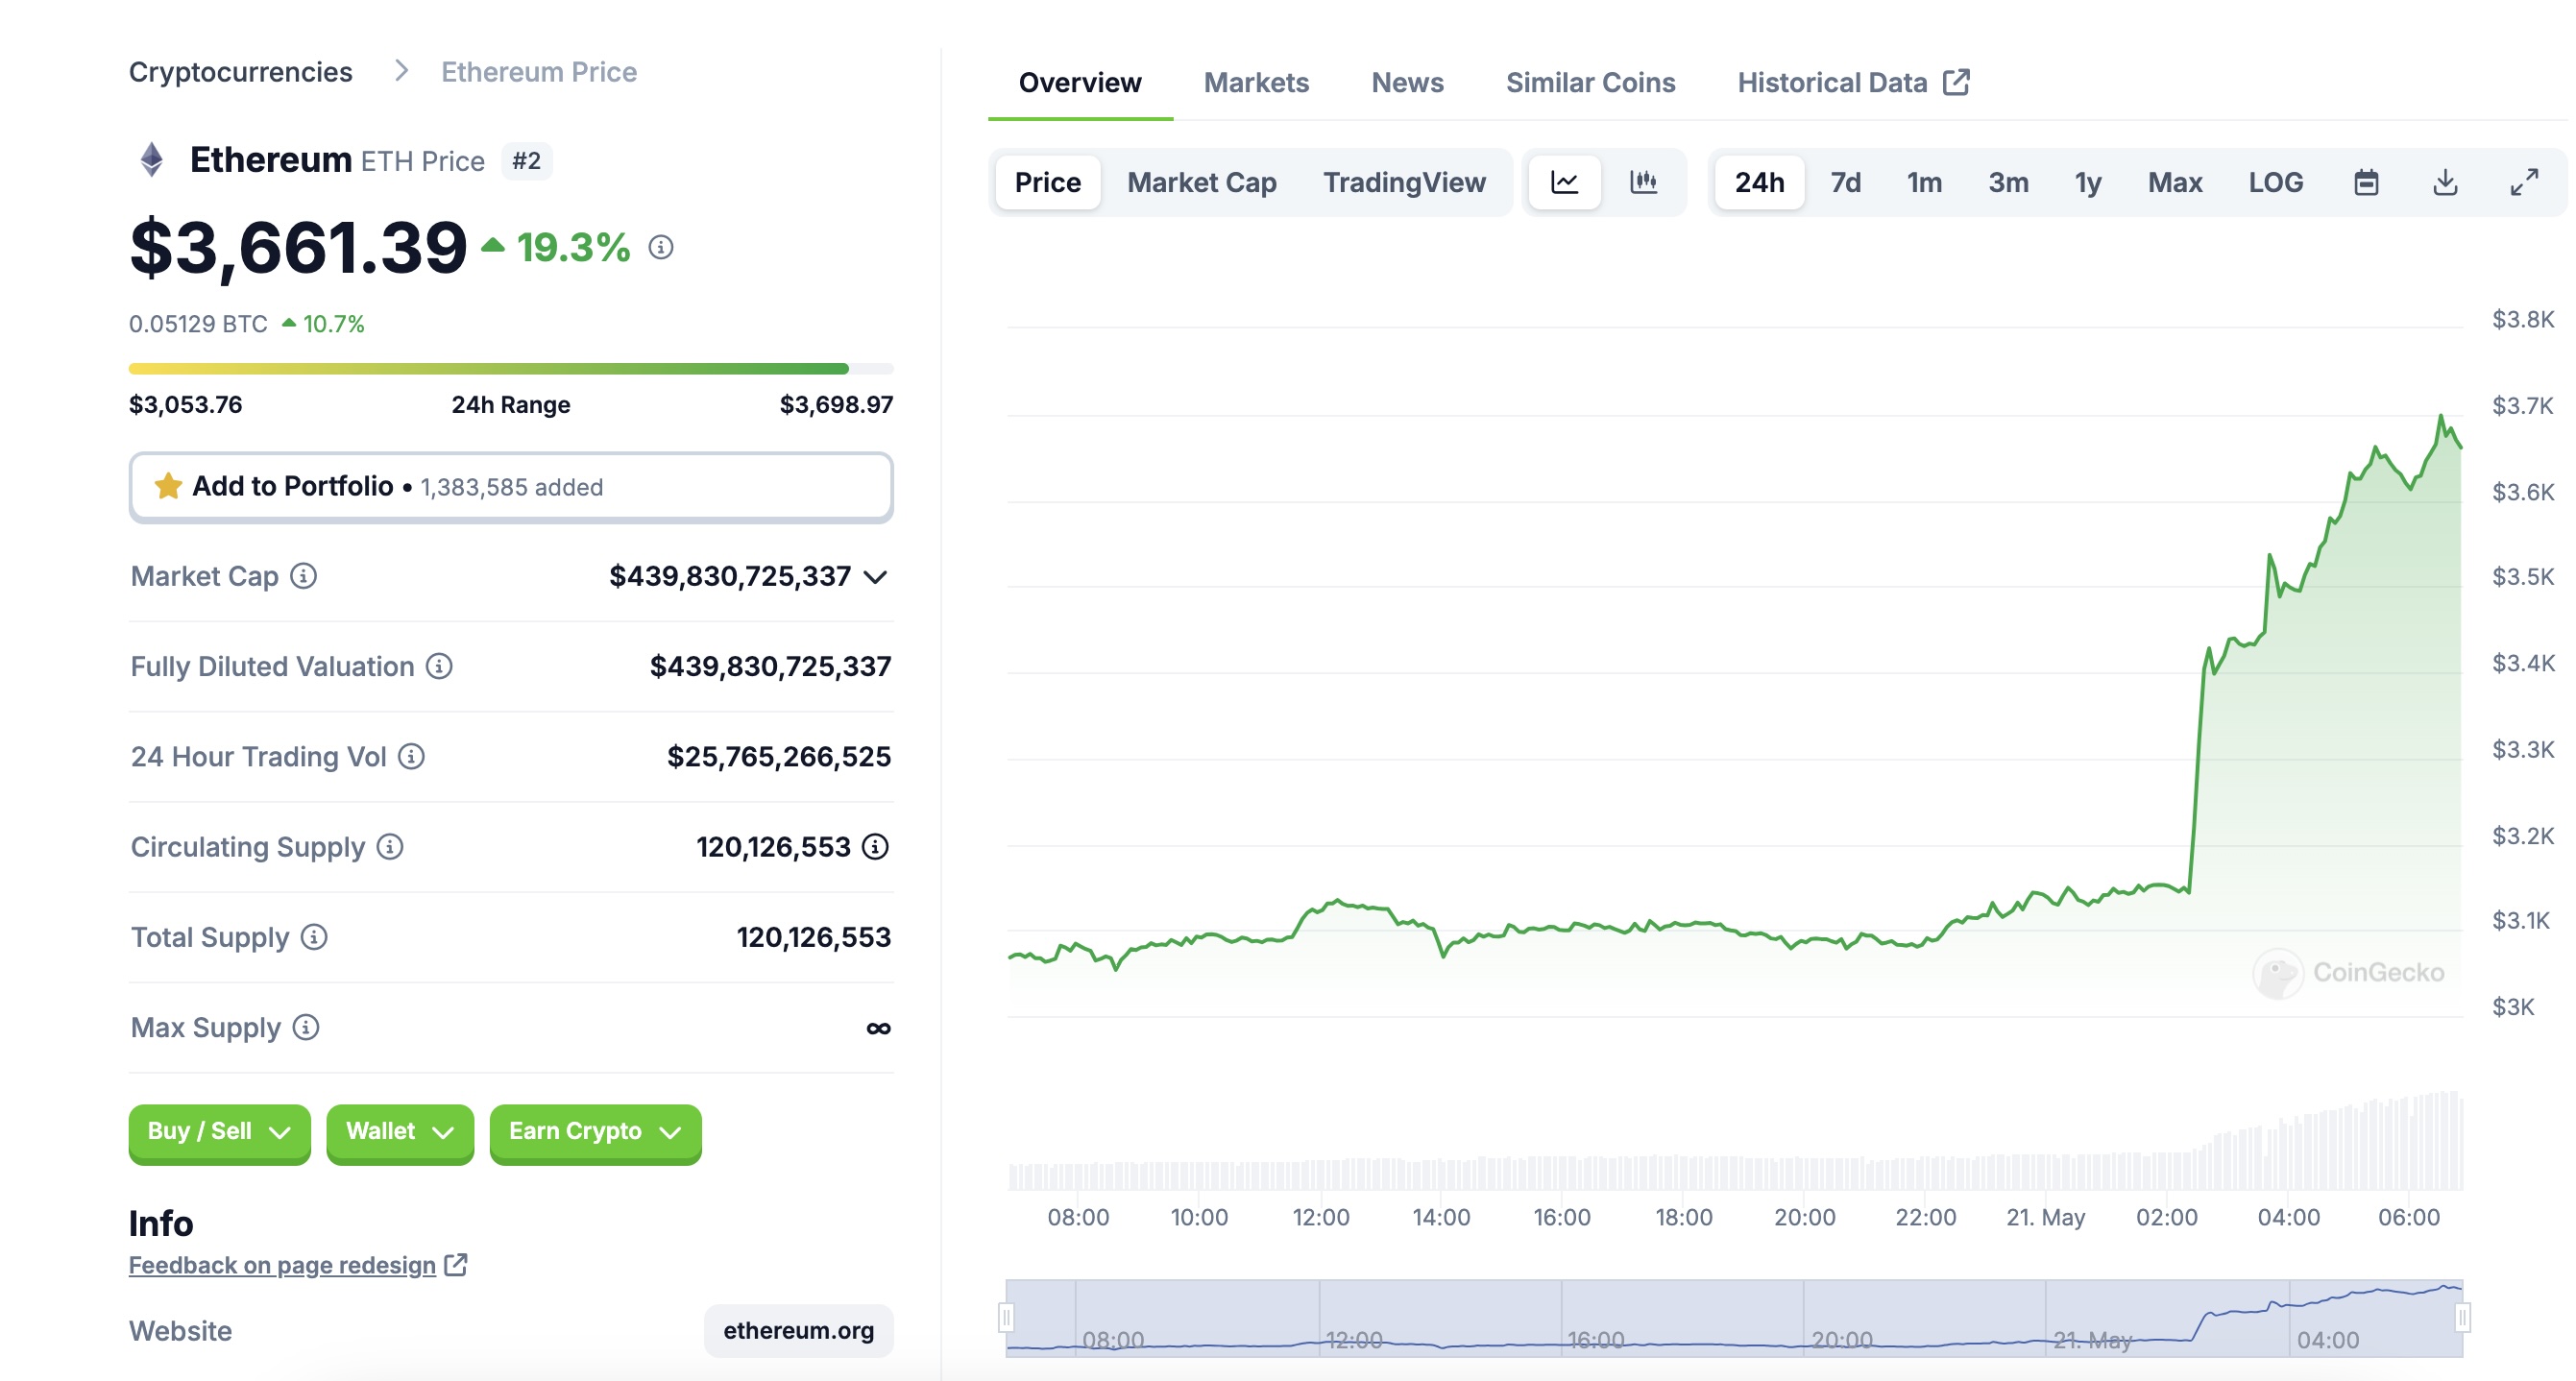
Task: Click the info icon beside 19.3% change
Action: point(661,247)
